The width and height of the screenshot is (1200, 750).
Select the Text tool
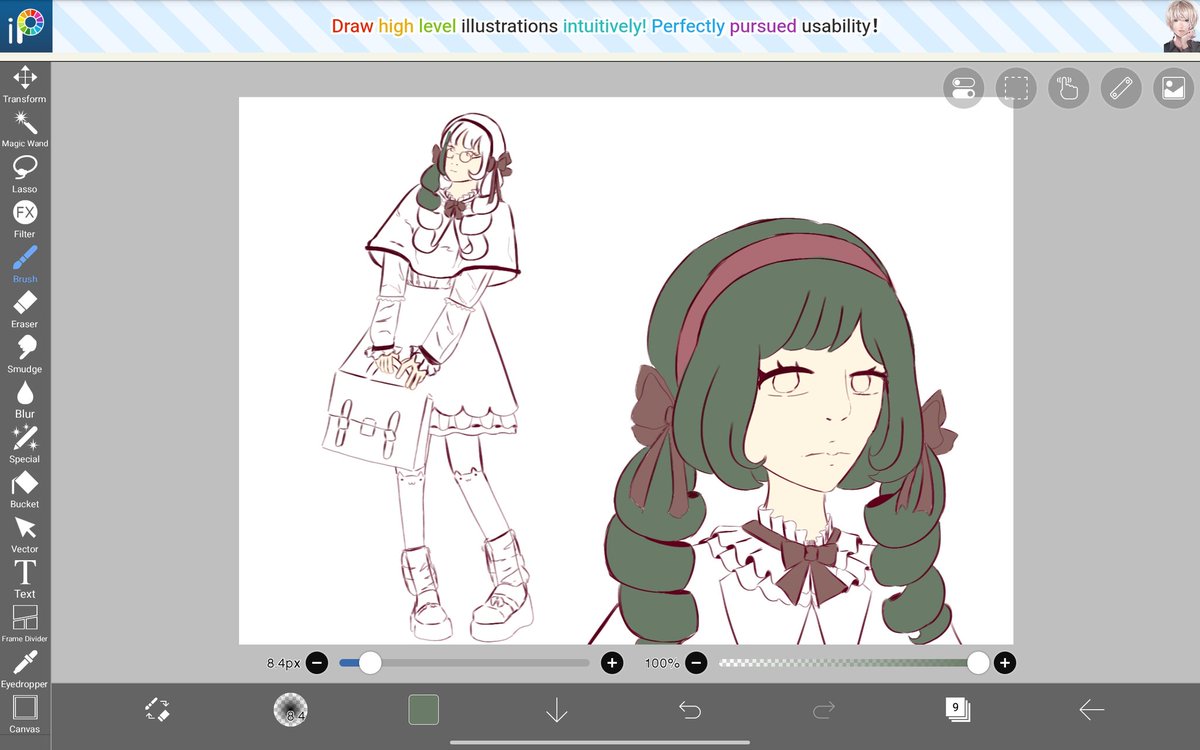pos(24,579)
